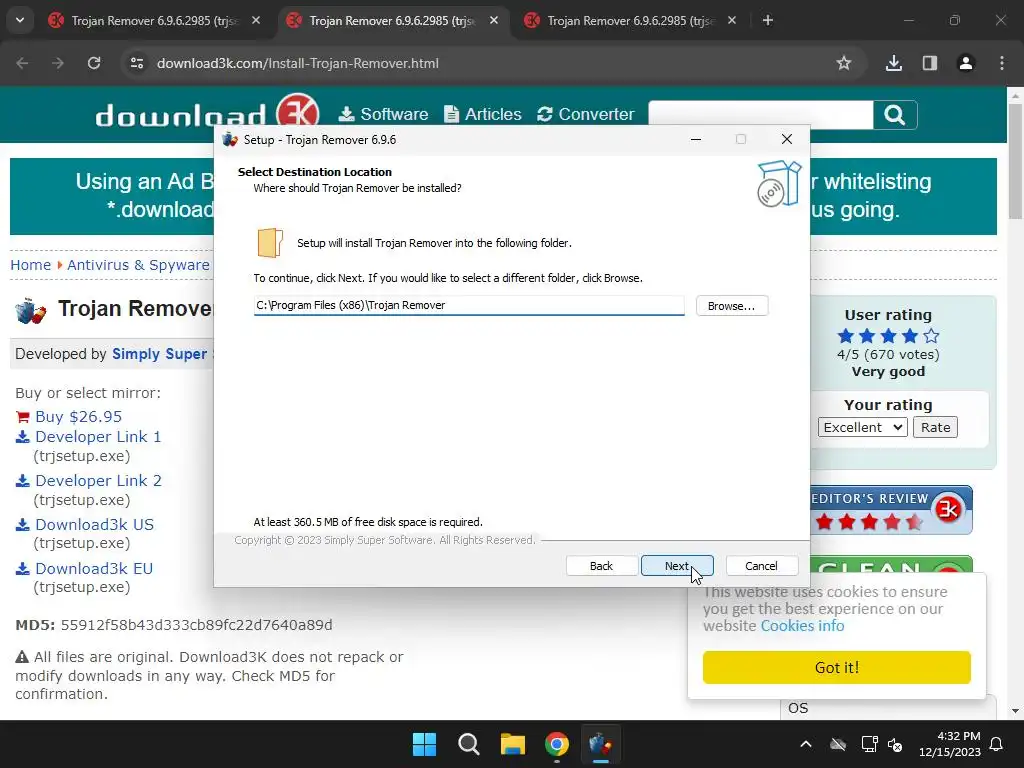This screenshot has width=1024, height=768.
Task: Accept cookies with Got it! button
Action: point(837,667)
